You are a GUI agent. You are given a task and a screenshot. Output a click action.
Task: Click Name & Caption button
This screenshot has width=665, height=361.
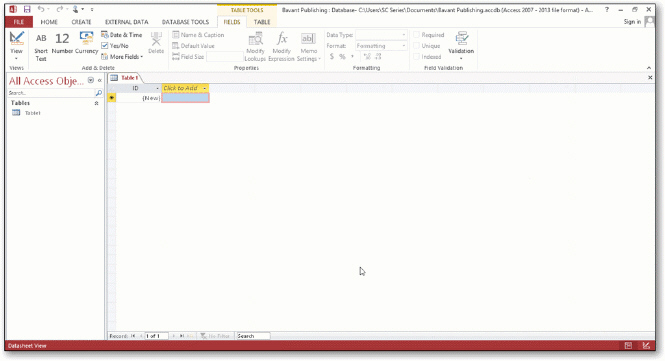coord(198,35)
